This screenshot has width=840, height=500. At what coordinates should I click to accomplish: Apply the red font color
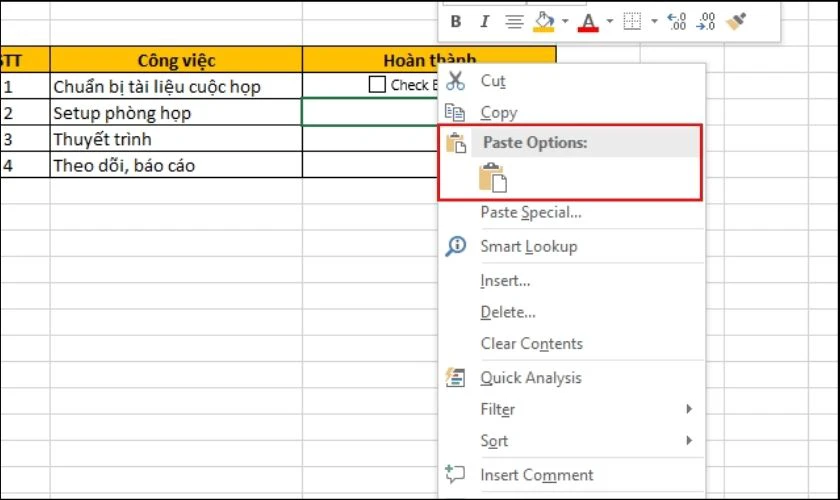tap(588, 22)
